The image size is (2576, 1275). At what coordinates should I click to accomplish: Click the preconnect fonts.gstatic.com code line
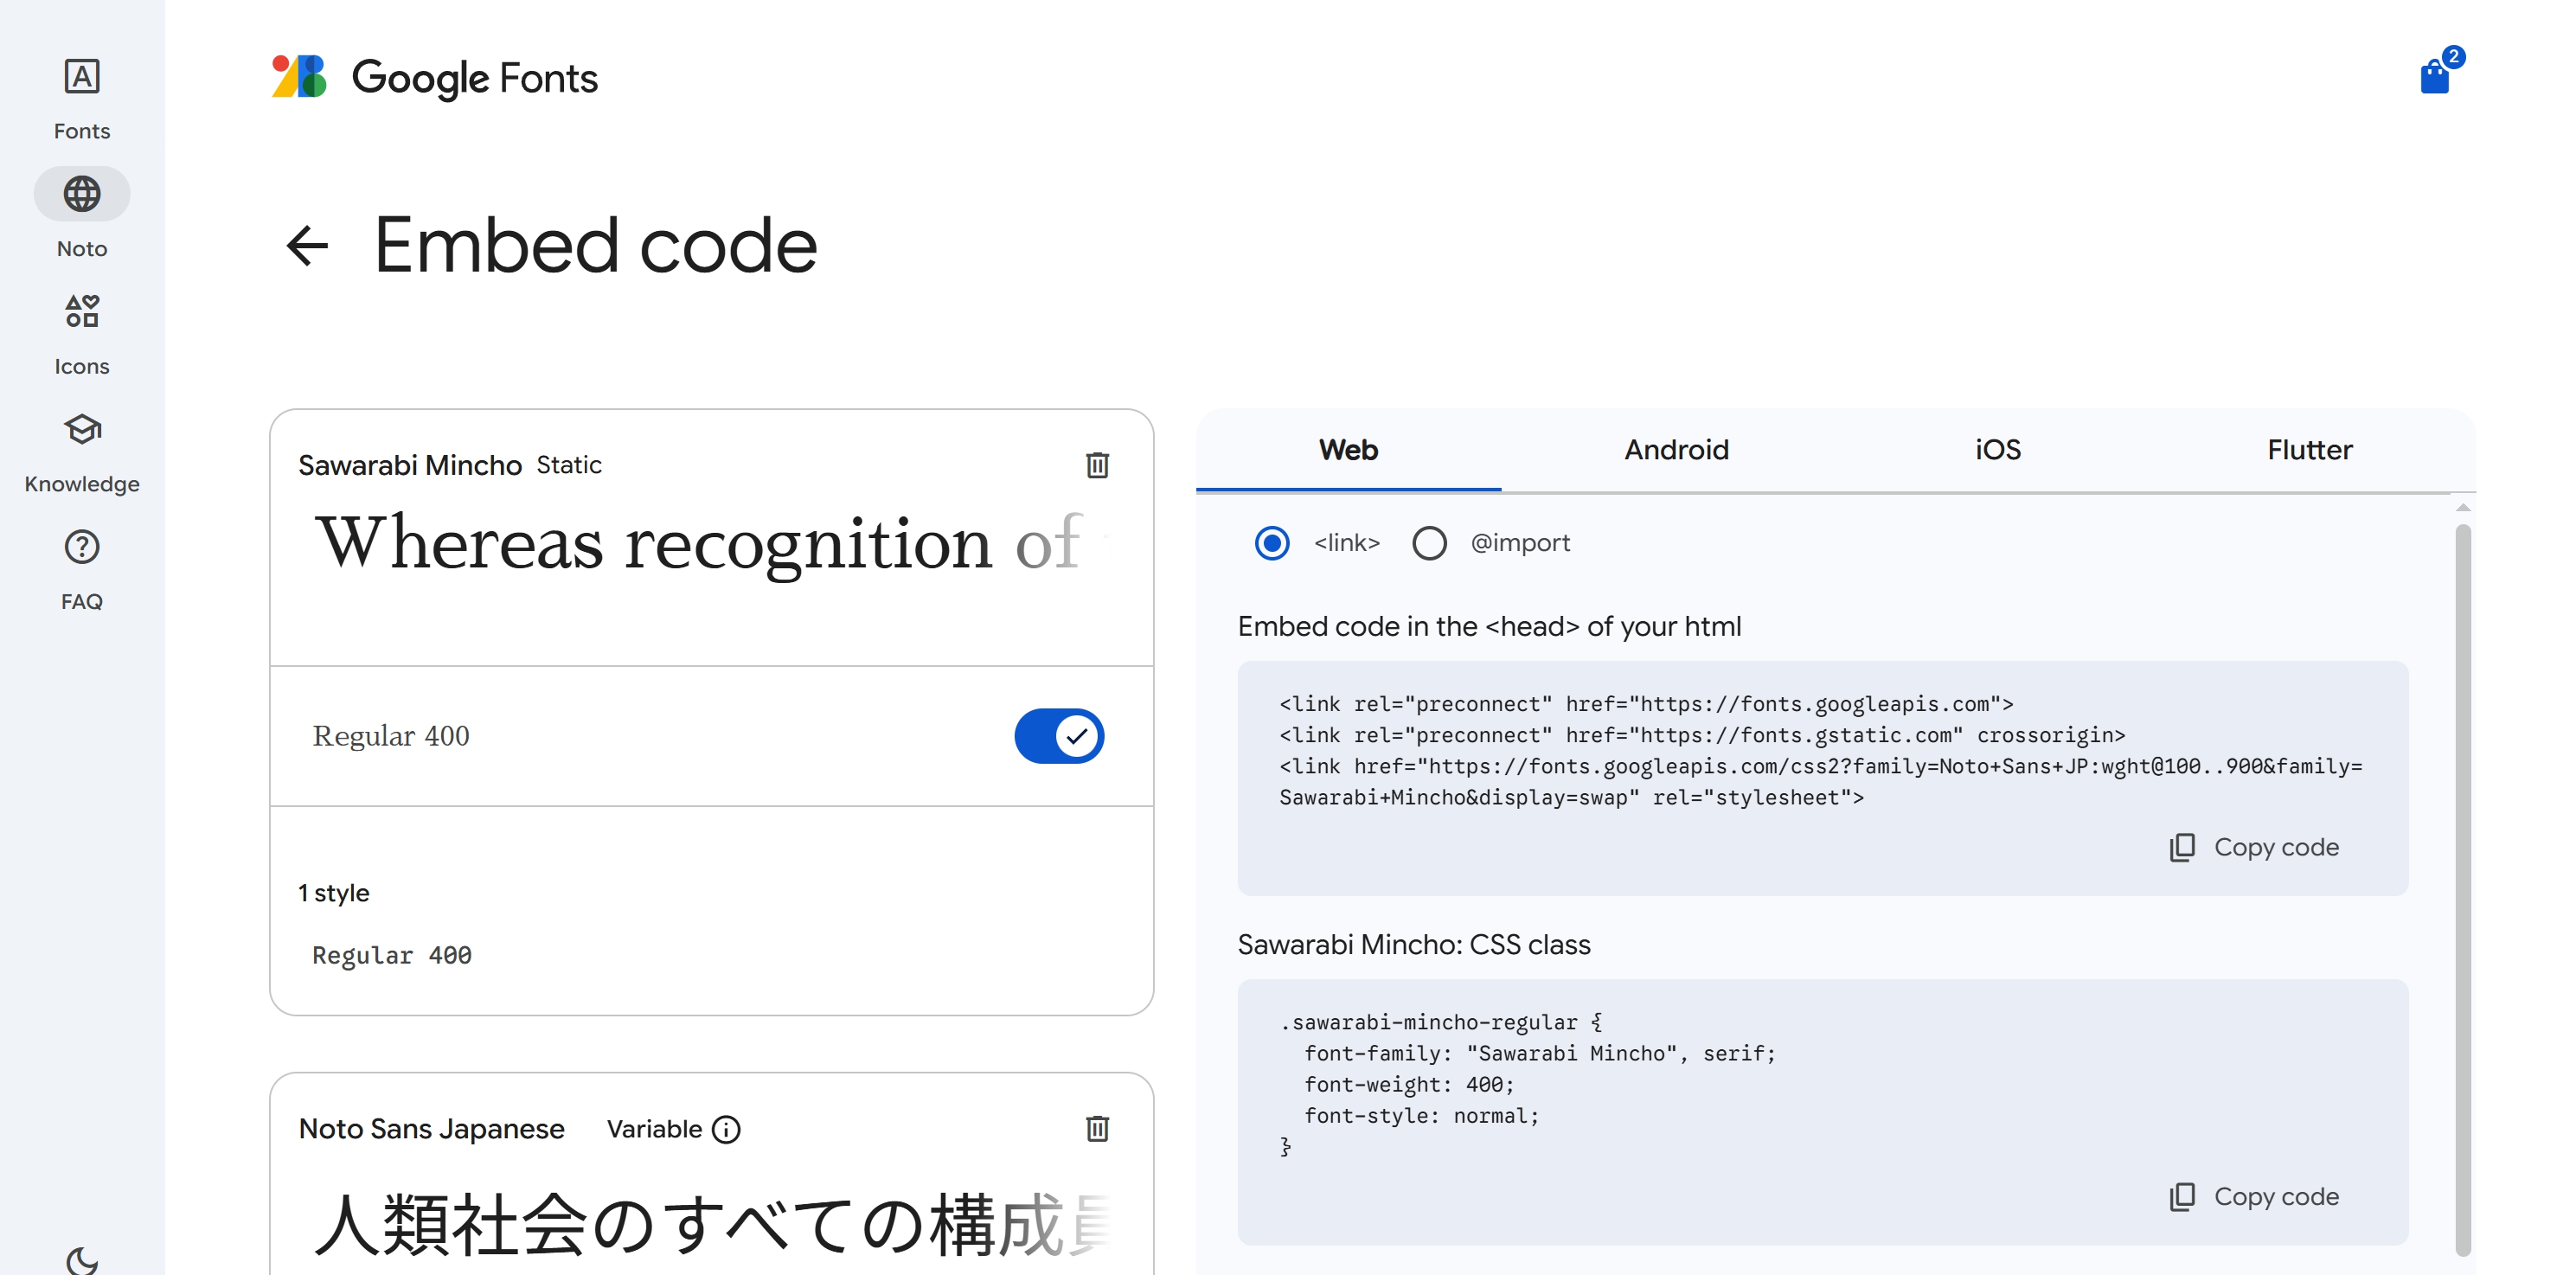tap(1702, 735)
